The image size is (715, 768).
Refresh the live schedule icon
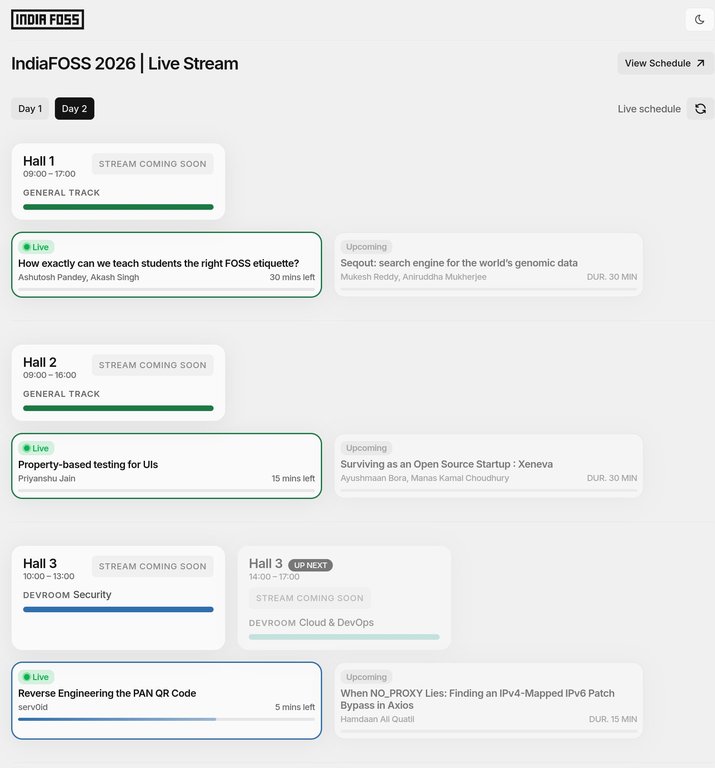(700, 109)
